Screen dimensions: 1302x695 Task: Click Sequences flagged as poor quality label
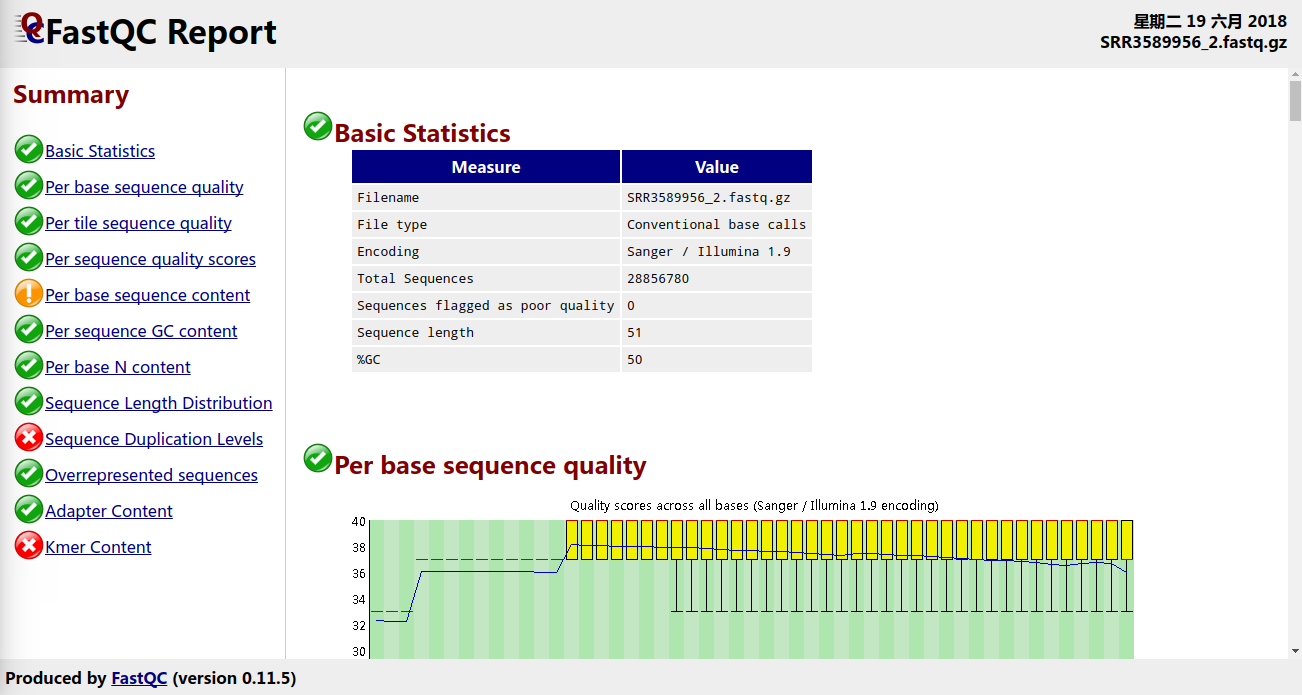485,305
